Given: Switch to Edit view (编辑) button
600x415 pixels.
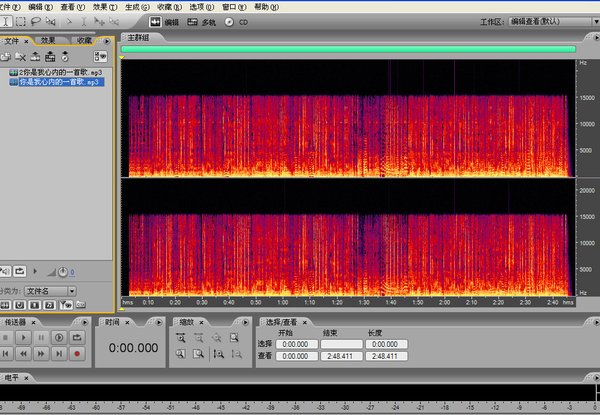Looking at the screenshot, I should click(164, 22).
